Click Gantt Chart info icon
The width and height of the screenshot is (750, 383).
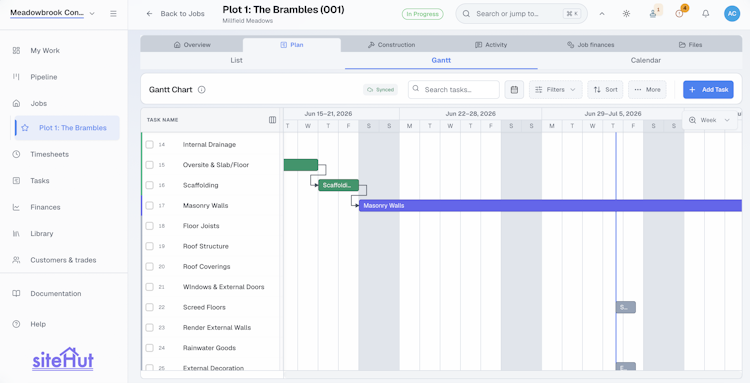[x=202, y=89]
